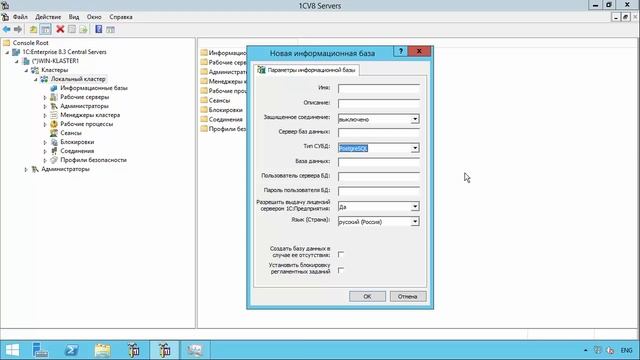Expand the Менеджеры кластера tree node
Screen dimensions: 640x360
point(45,115)
